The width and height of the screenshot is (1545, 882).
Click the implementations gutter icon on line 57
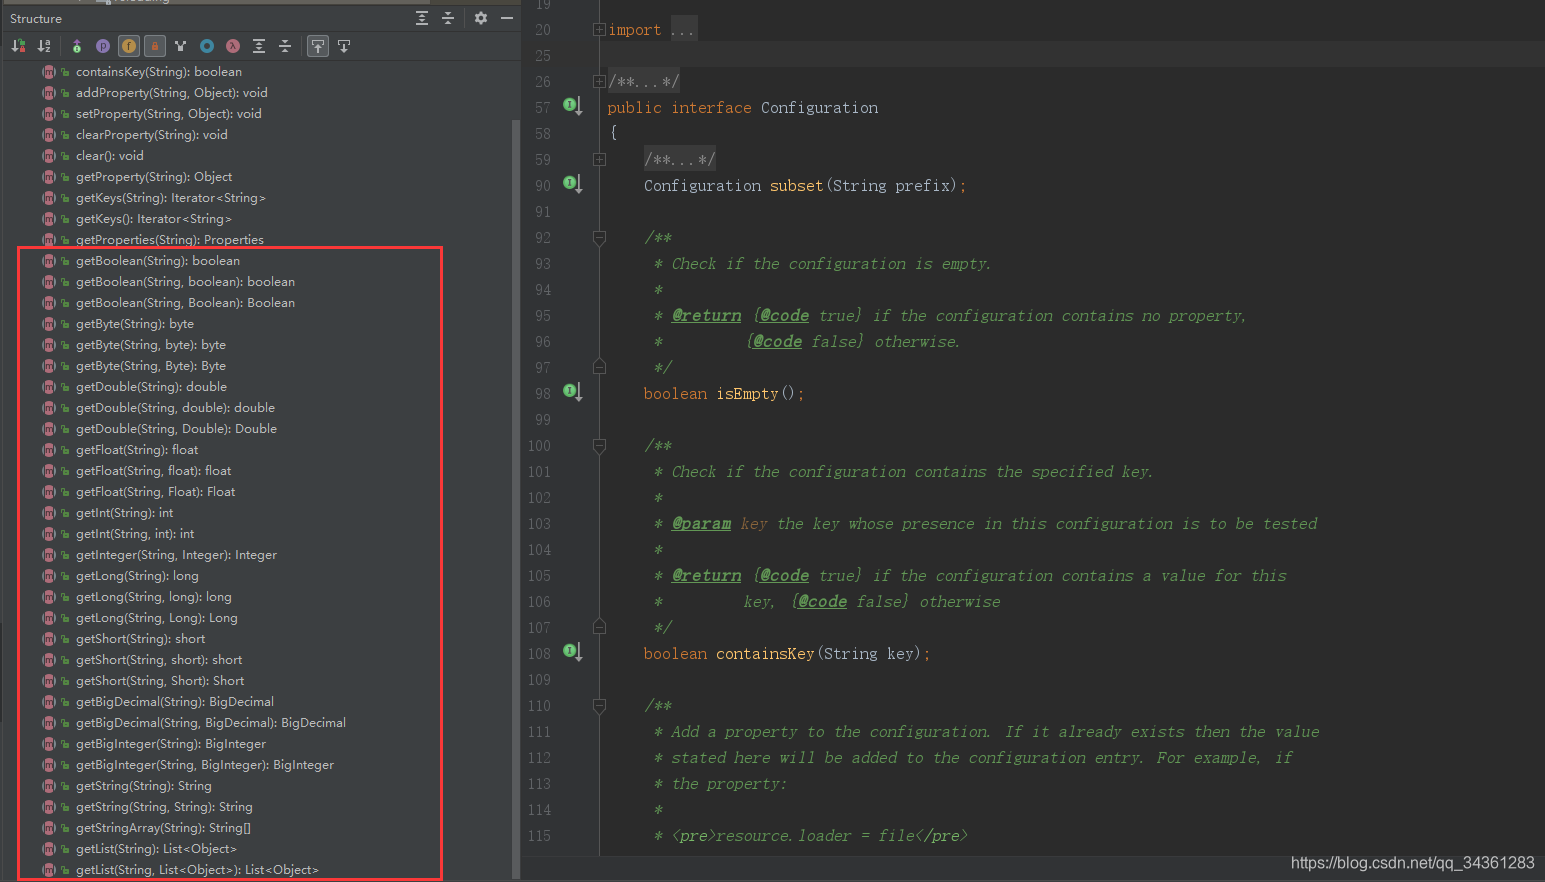coord(572,106)
